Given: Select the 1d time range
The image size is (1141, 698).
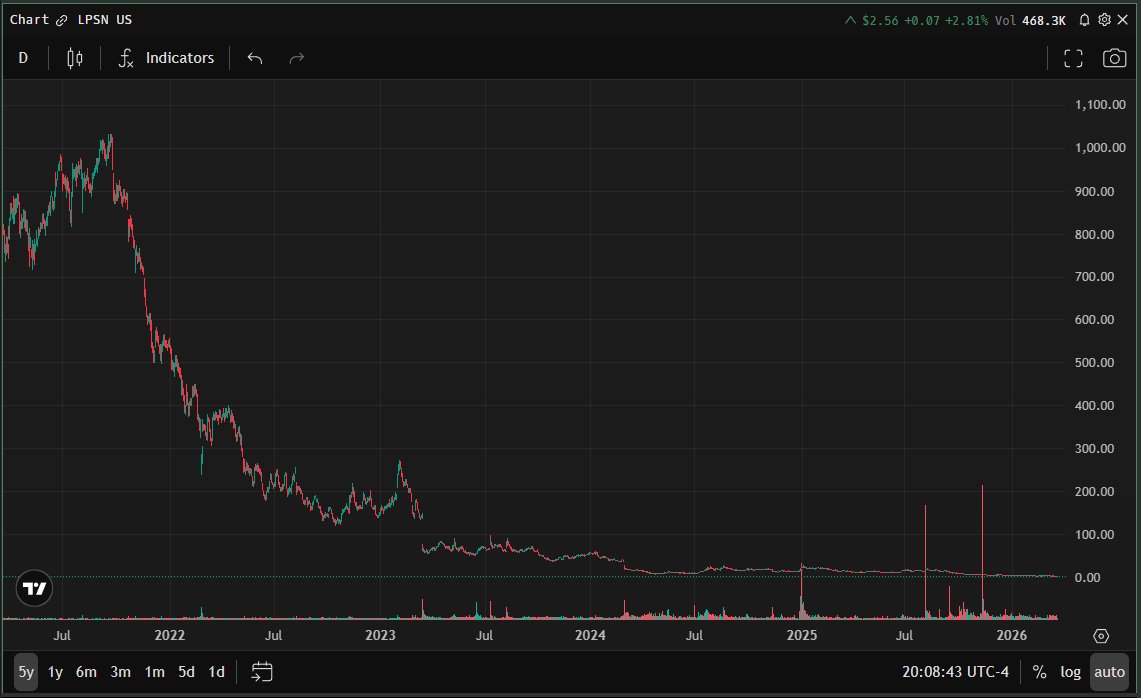Looking at the screenshot, I should [x=216, y=672].
